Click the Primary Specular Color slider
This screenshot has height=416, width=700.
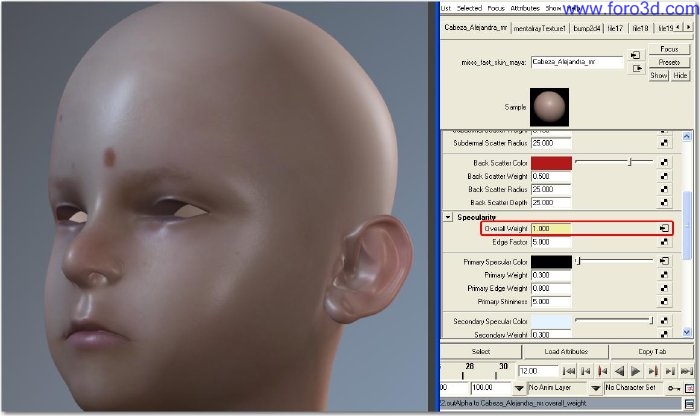point(614,261)
